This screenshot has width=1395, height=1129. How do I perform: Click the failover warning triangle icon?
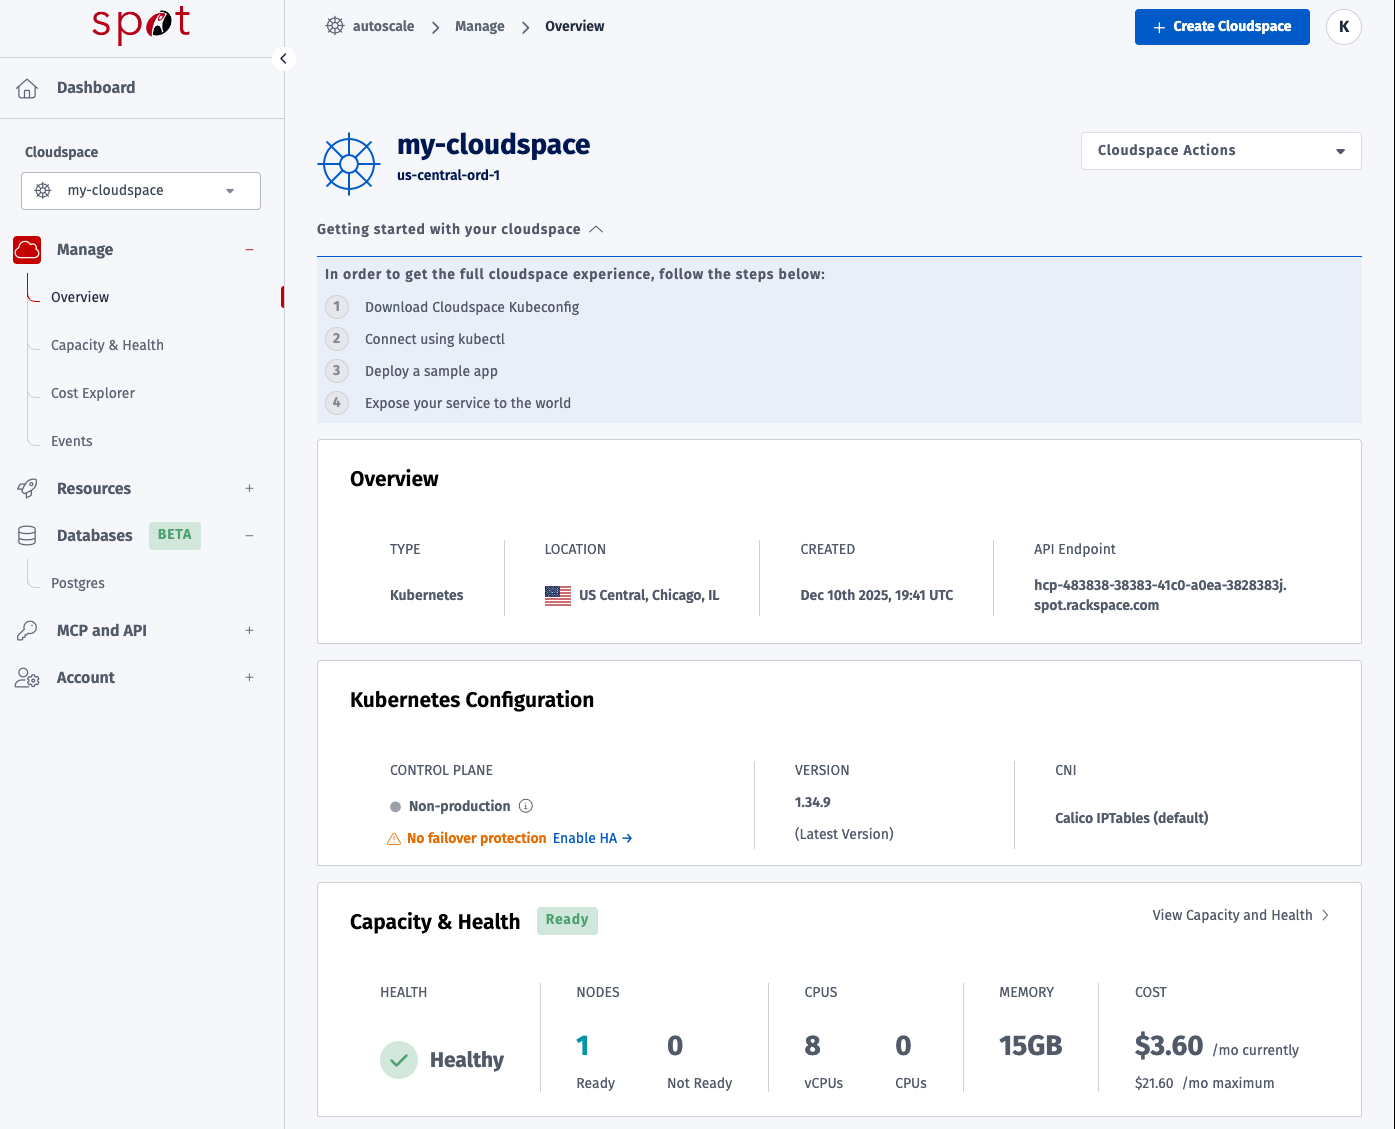point(394,839)
